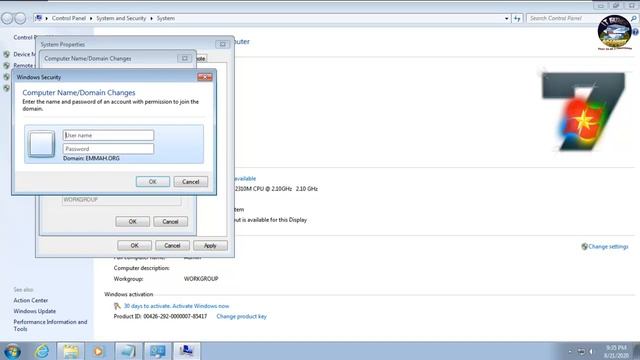640x360 pixels.
Task: Show hidden system tray icons
Action: [570, 351]
